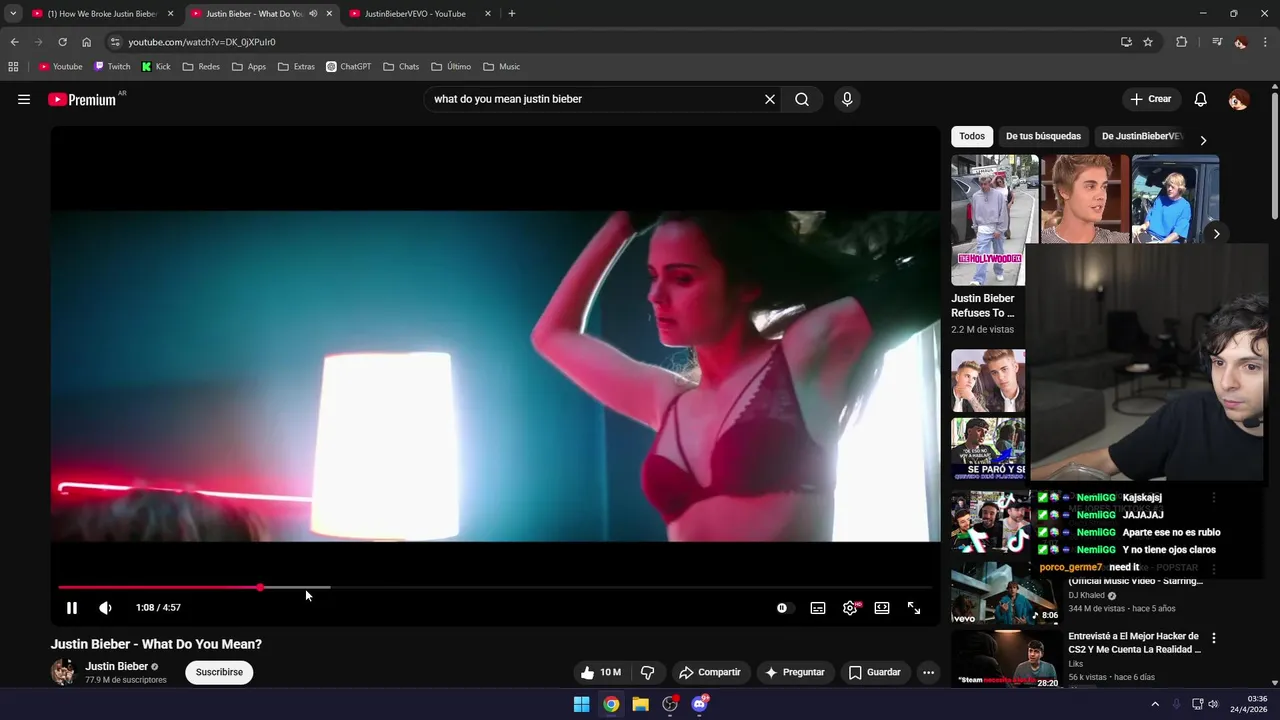Open the Chrome extensions puzzle icon
Image resolution: width=1280 pixels, height=720 pixels.
pos(1182,42)
